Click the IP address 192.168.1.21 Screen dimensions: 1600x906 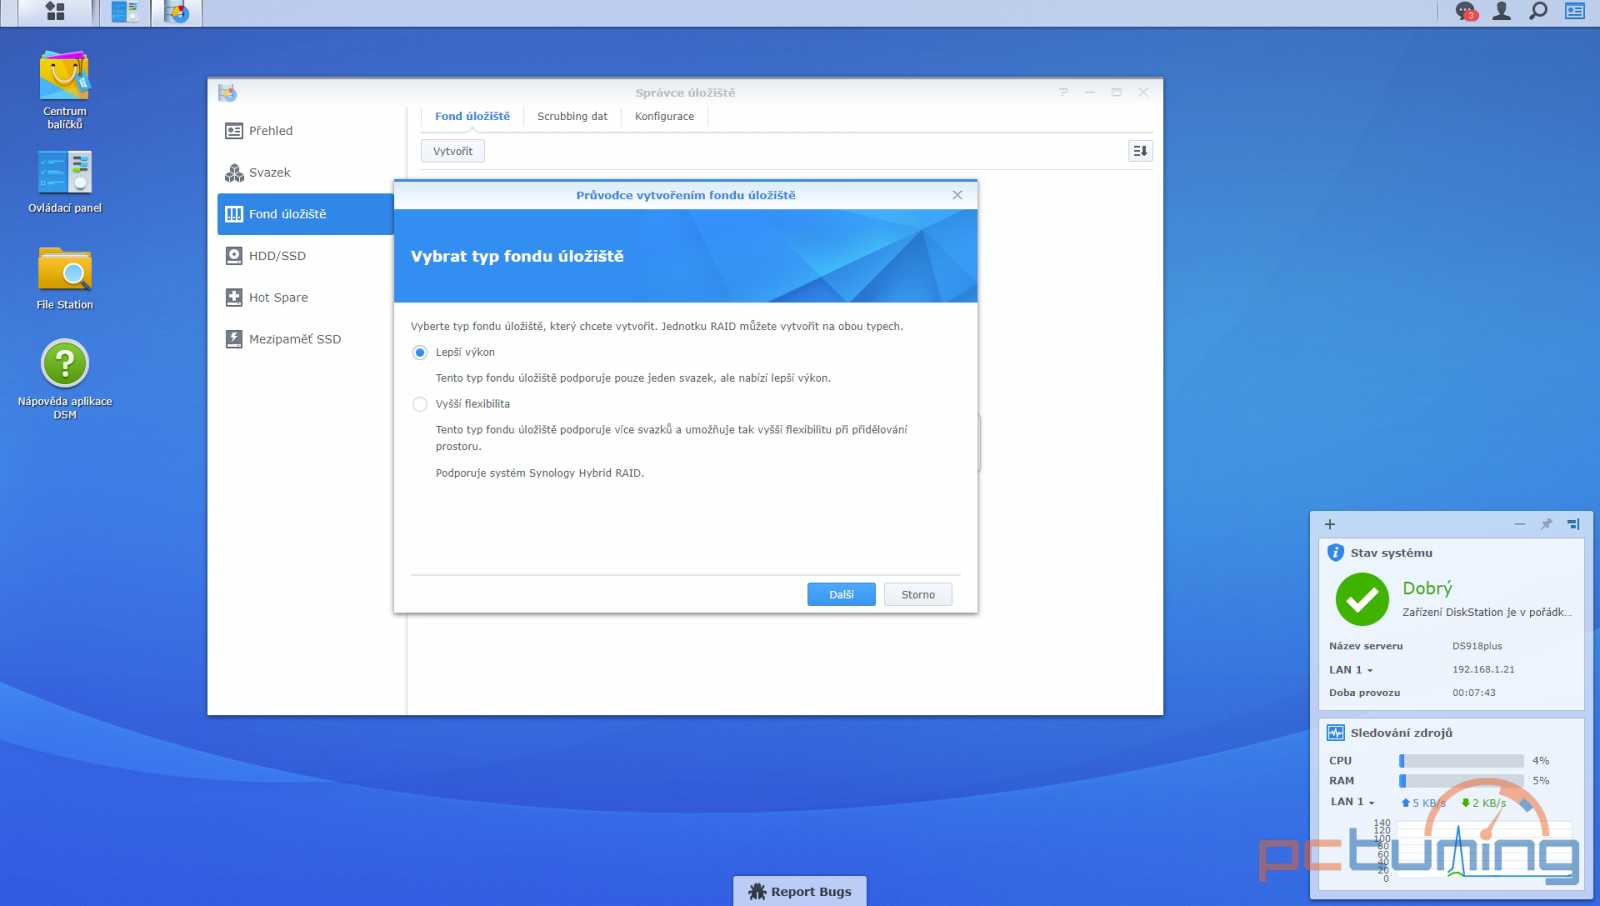tap(1483, 670)
